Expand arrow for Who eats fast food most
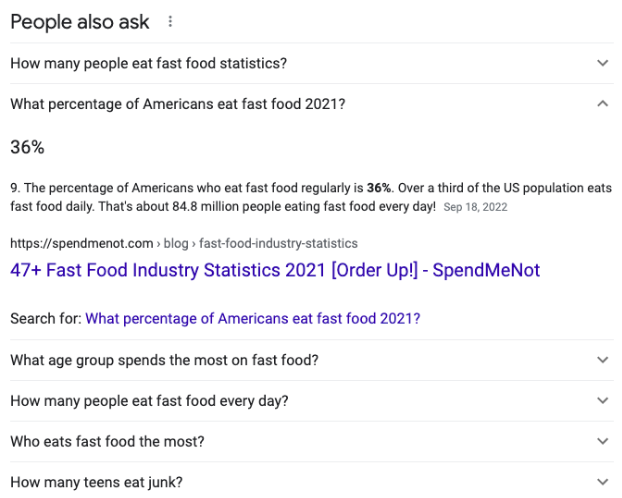 (x=602, y=441)
